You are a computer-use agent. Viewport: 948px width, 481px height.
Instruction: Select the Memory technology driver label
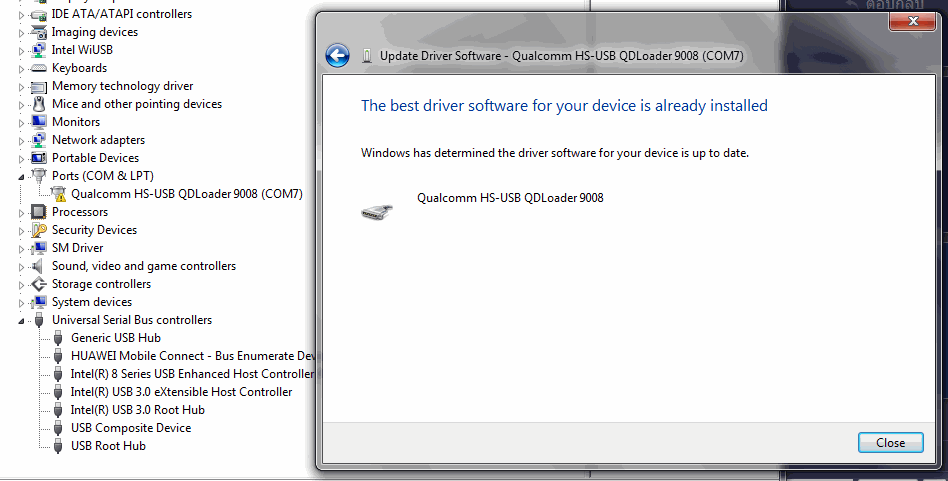coord(123,86)
